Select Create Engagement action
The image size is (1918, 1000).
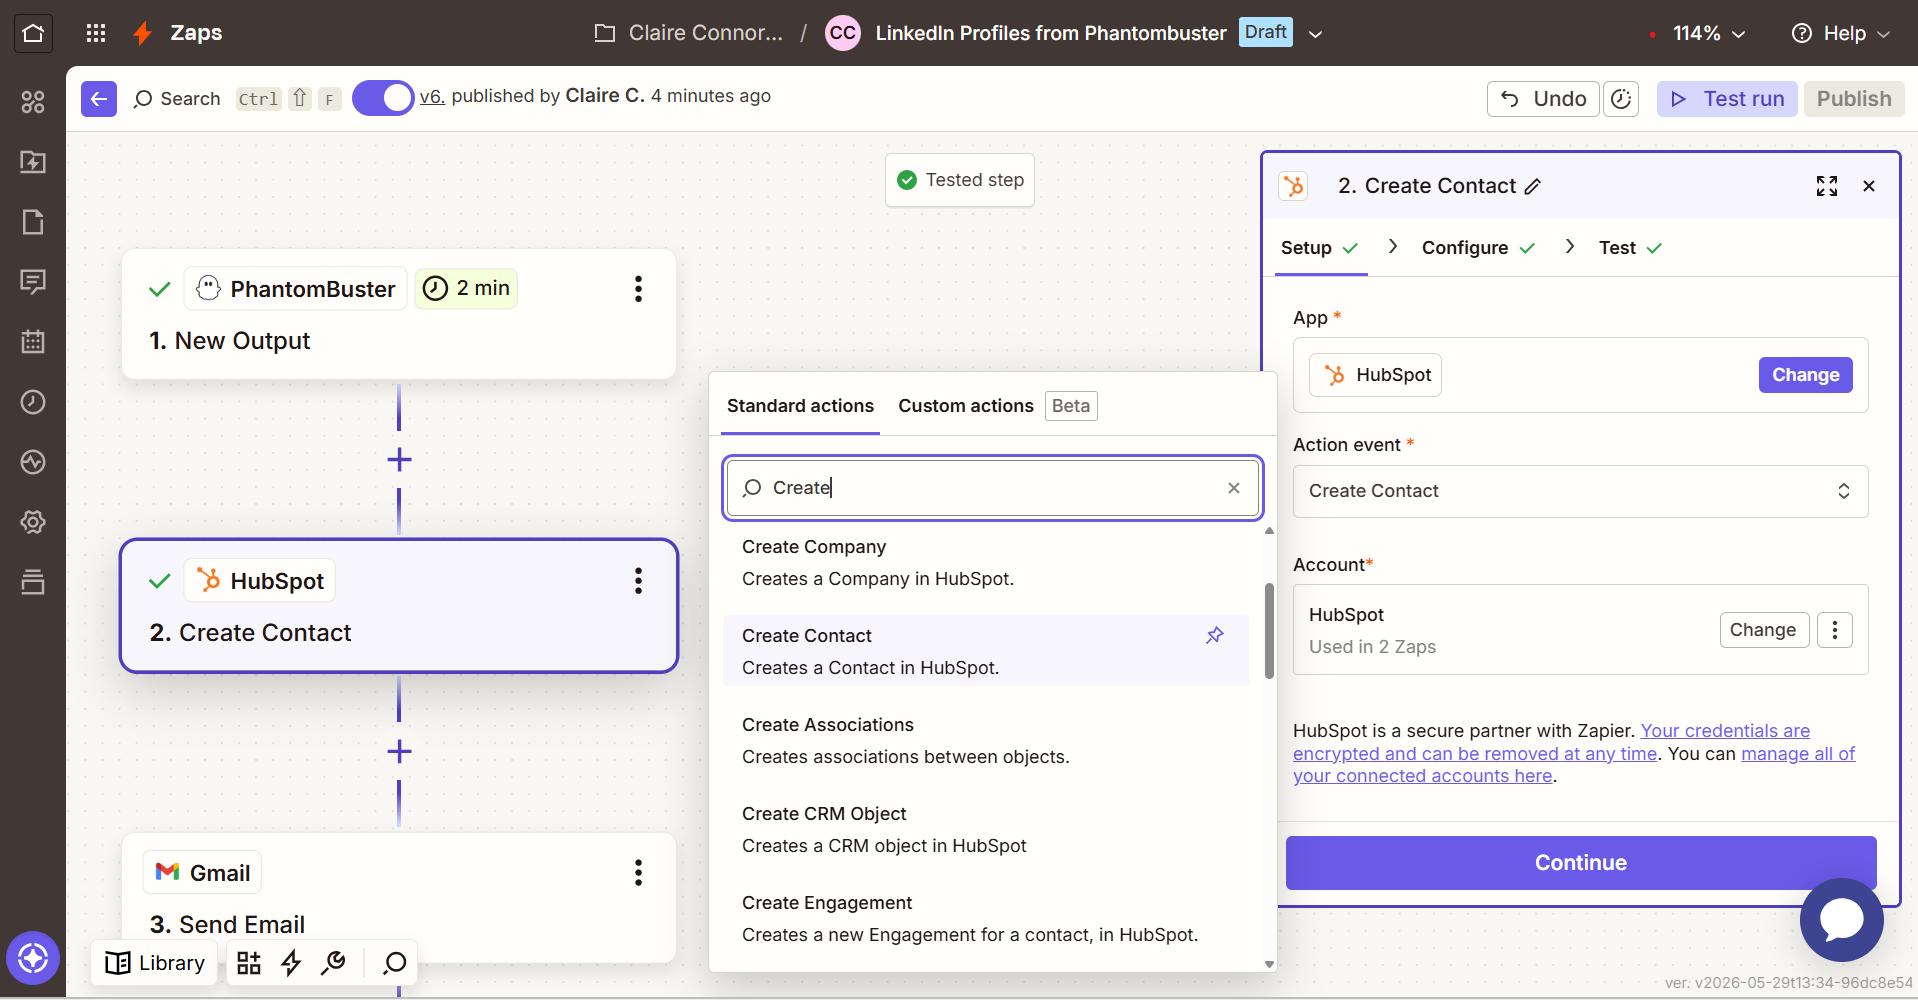tap(985, 919)
